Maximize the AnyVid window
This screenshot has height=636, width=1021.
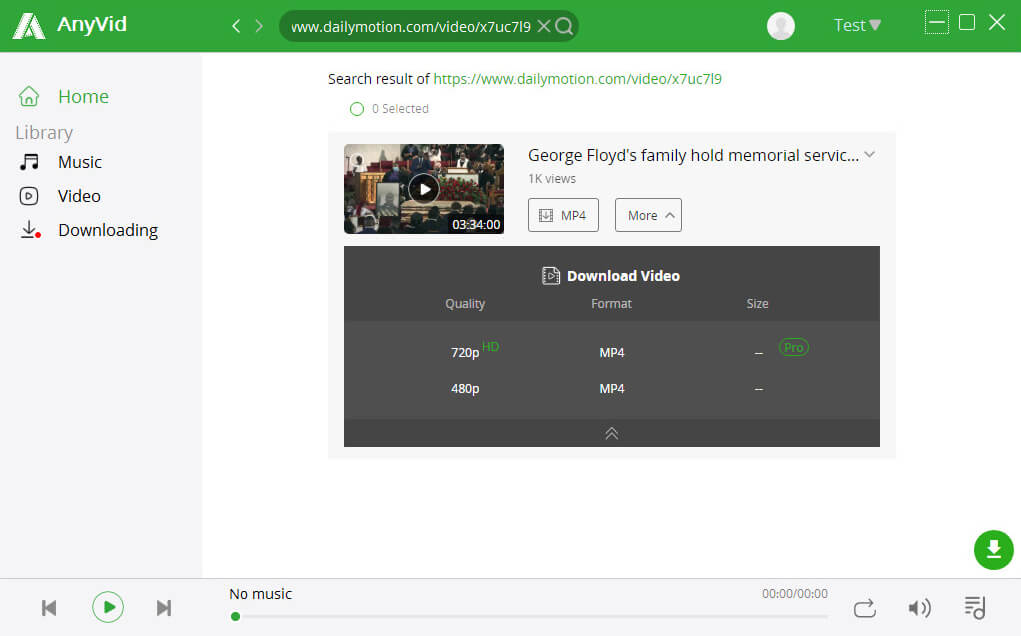click(x=967, y=23)
